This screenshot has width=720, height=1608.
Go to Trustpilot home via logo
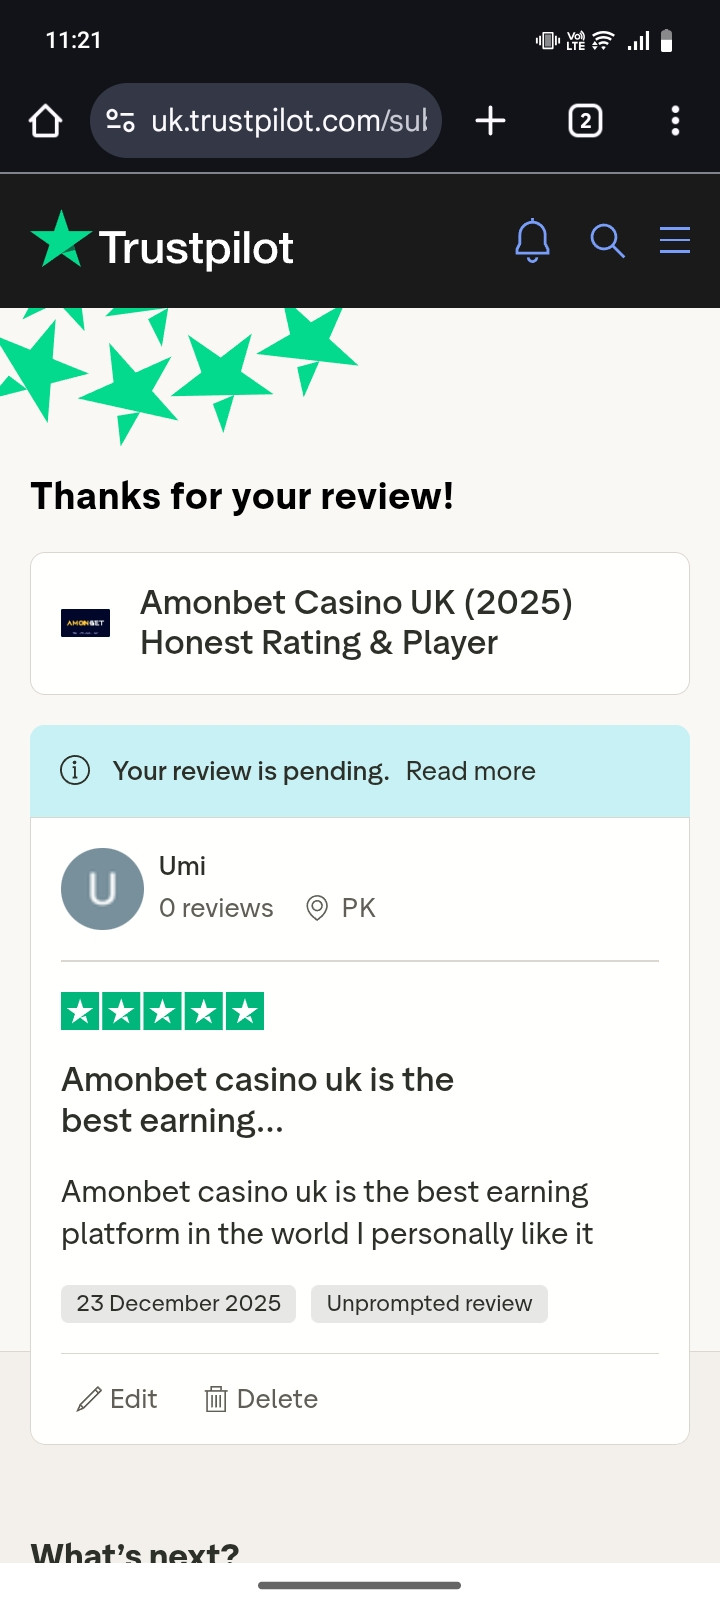(163, 245)
